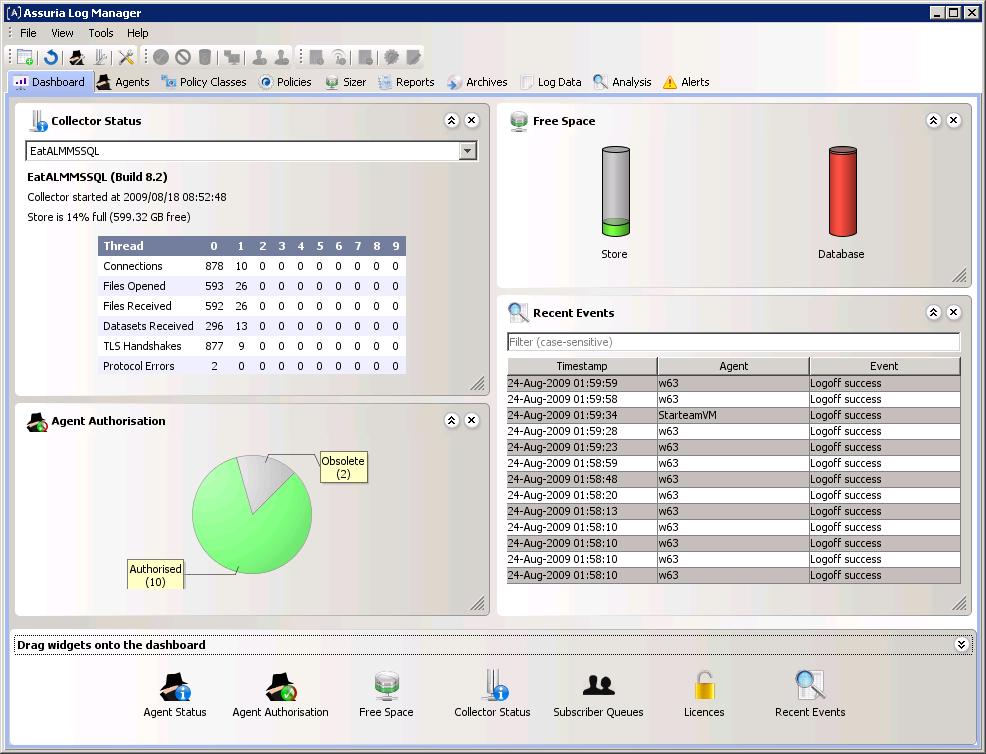Open the collector selection dropdown

tap(467, 151)
